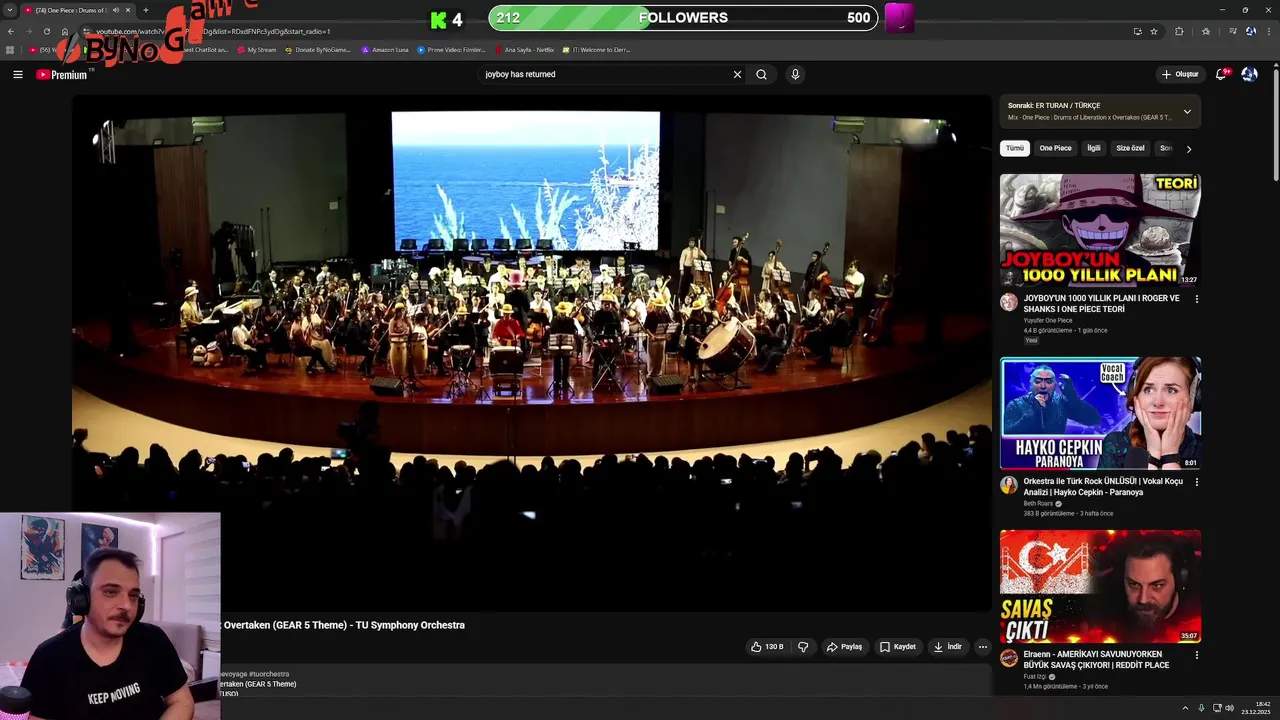Dislike the video

click(x=803, y=647)
